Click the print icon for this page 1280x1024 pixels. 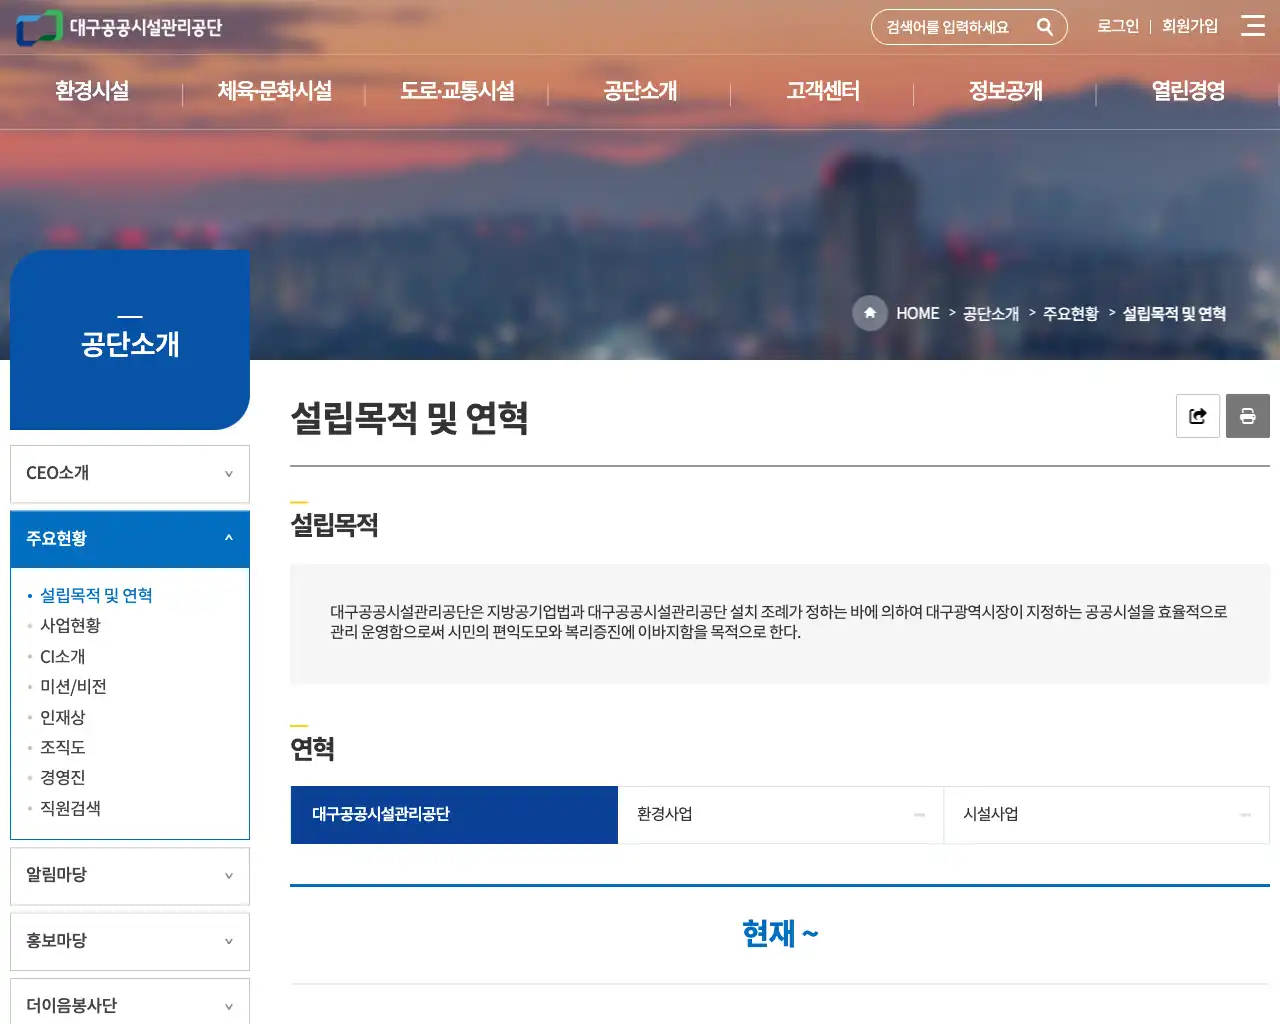[x=1247, y=416]
